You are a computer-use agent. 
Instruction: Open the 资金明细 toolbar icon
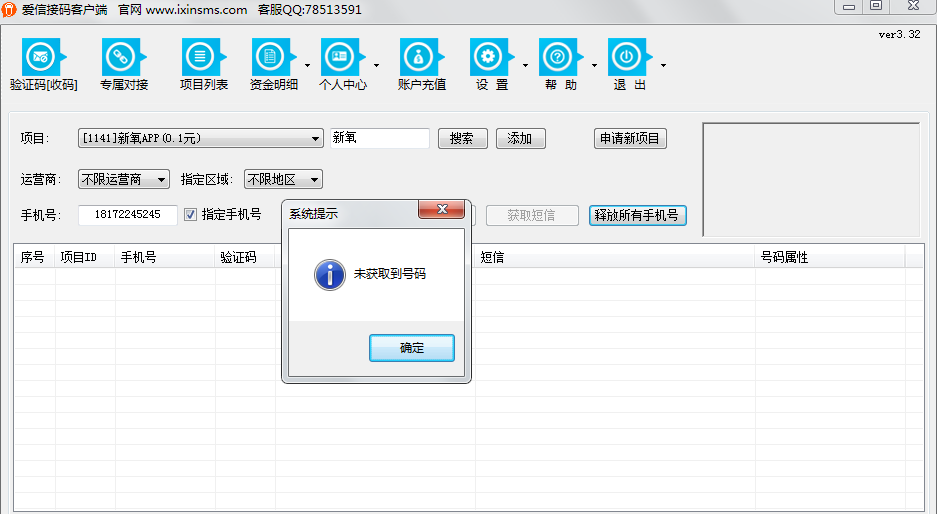point(274,57)
